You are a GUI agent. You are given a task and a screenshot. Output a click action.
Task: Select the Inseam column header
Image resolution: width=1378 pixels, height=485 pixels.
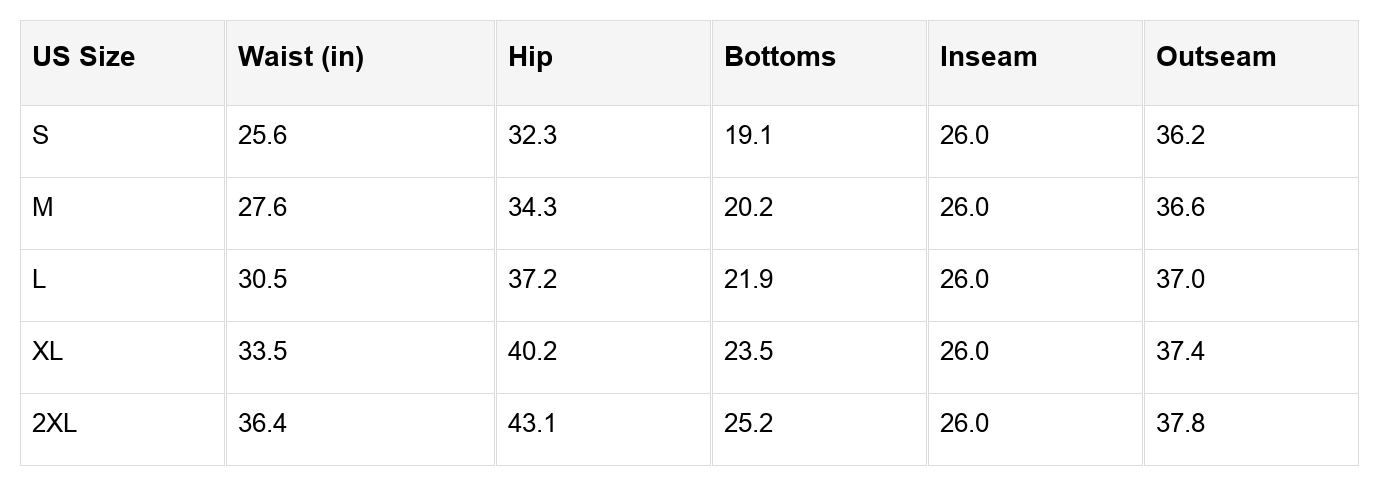click(x=988, y=57)
